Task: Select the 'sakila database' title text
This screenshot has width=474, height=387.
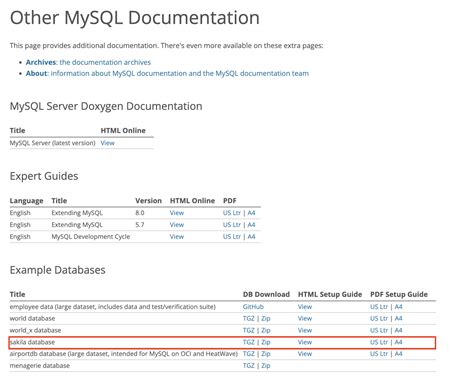Action: click(32, 342)
